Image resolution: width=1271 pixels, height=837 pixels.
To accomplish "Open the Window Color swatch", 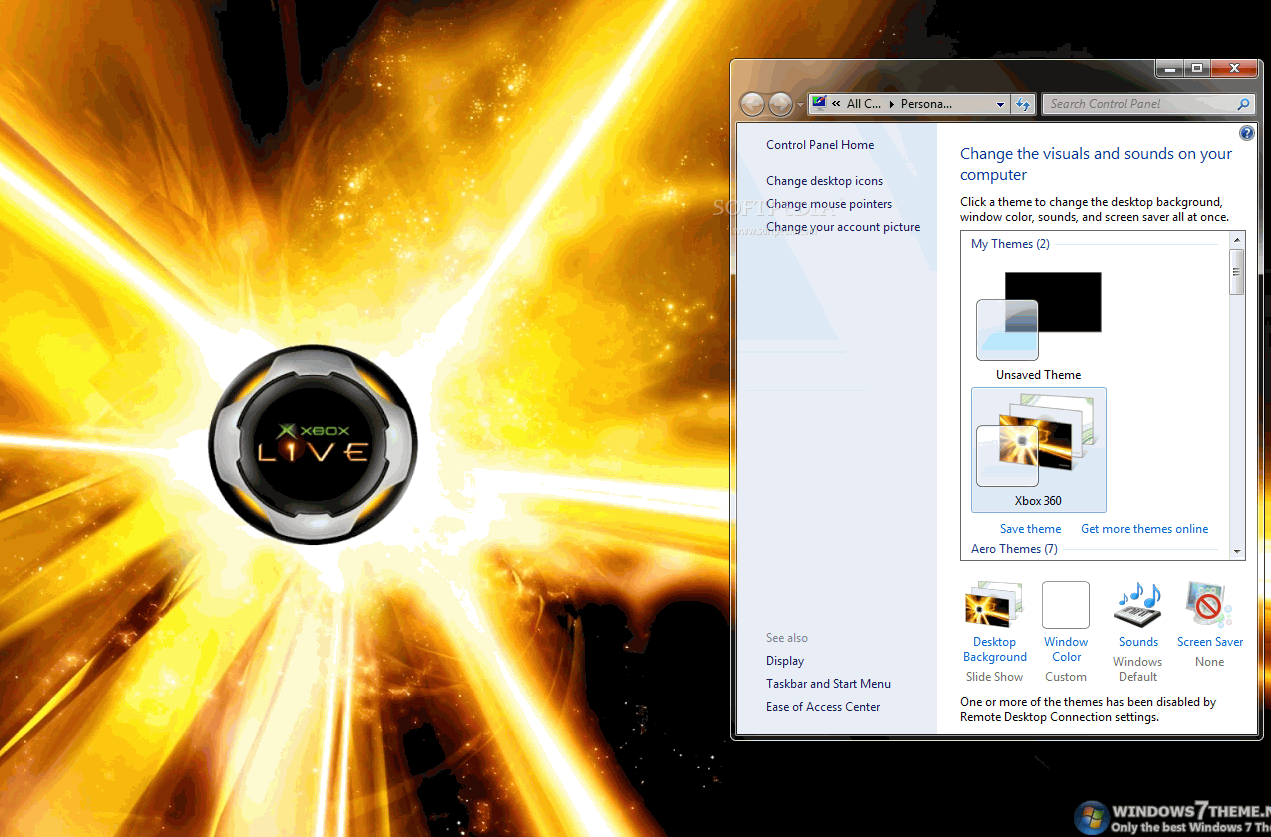I will point(1066,605).
